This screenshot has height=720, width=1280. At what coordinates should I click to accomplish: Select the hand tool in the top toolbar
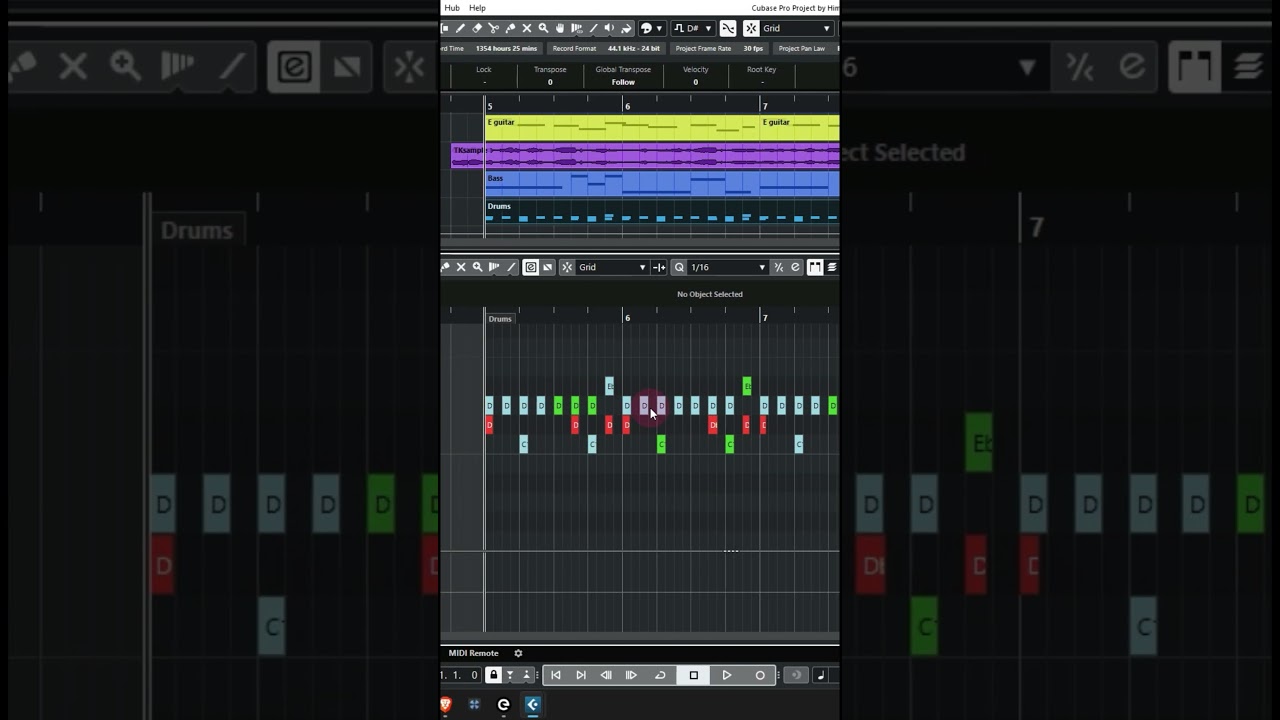(x=560, y=28)
